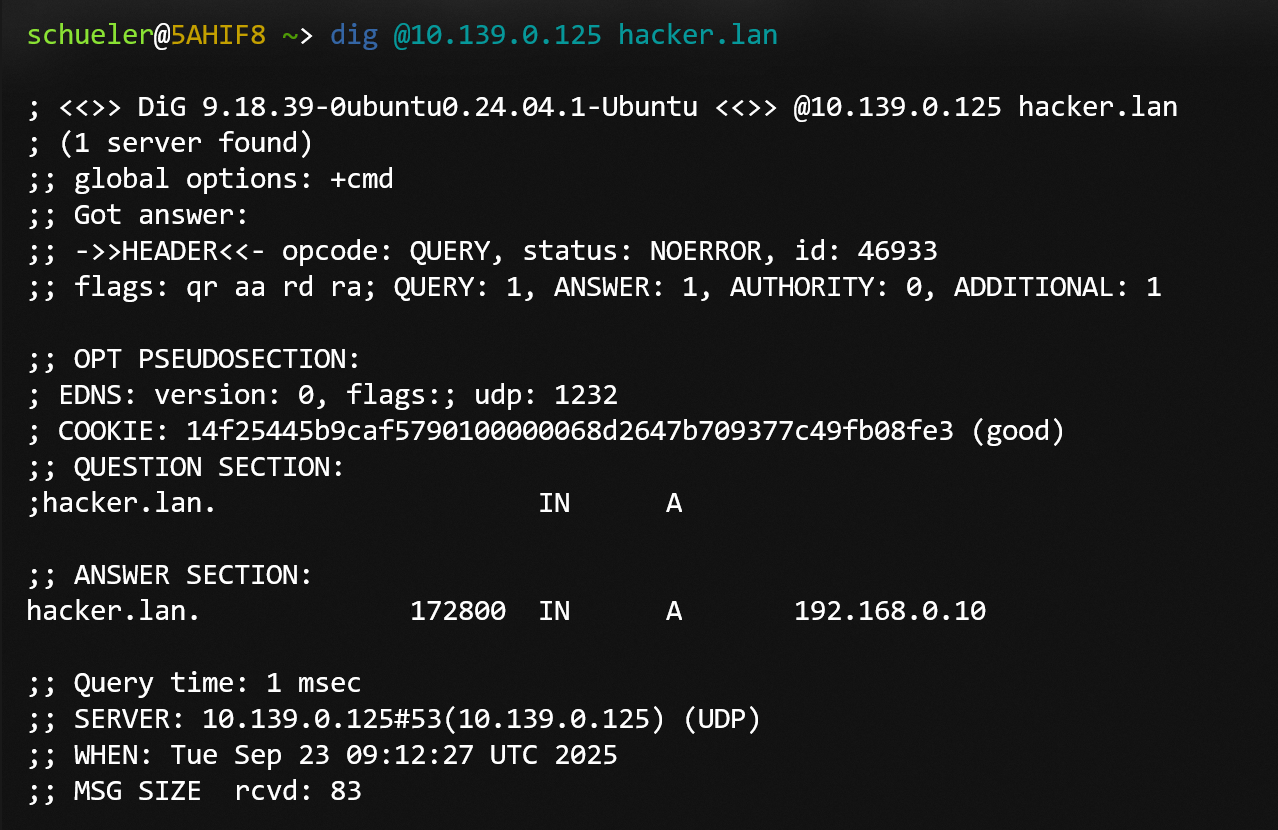This screenshot has height=830, width=1278.
Task: Click the long COOKIE hex string
Action: (569, 431)
